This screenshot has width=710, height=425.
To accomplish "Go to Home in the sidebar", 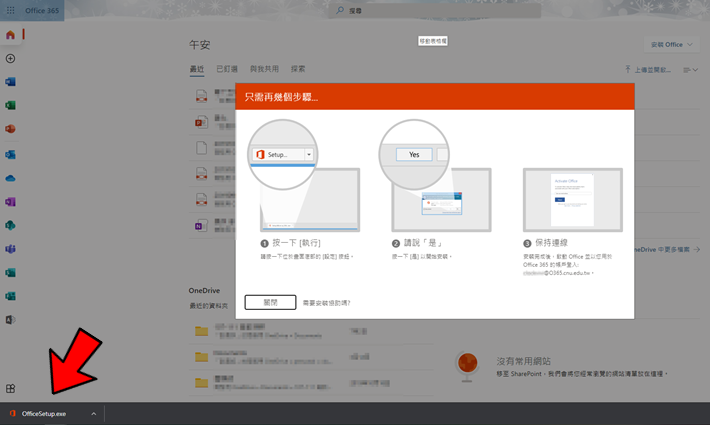I will tap(10, 35).
